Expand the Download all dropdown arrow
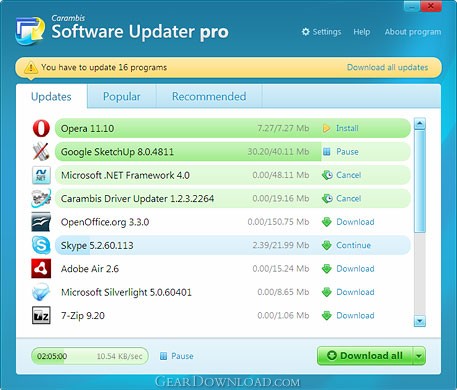This screenshot has height=390, width=457. [x=419, y=356]
